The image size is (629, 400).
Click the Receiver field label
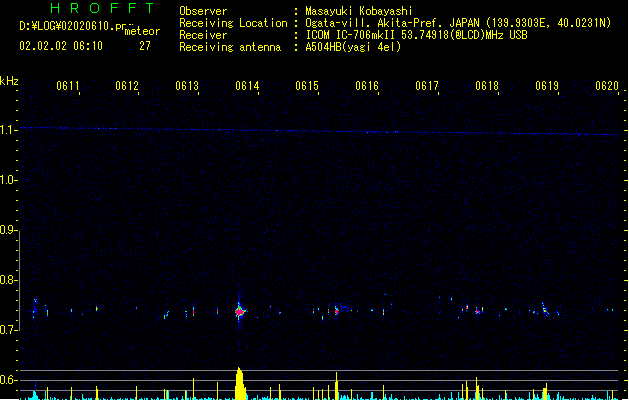[x=203, y=35]
